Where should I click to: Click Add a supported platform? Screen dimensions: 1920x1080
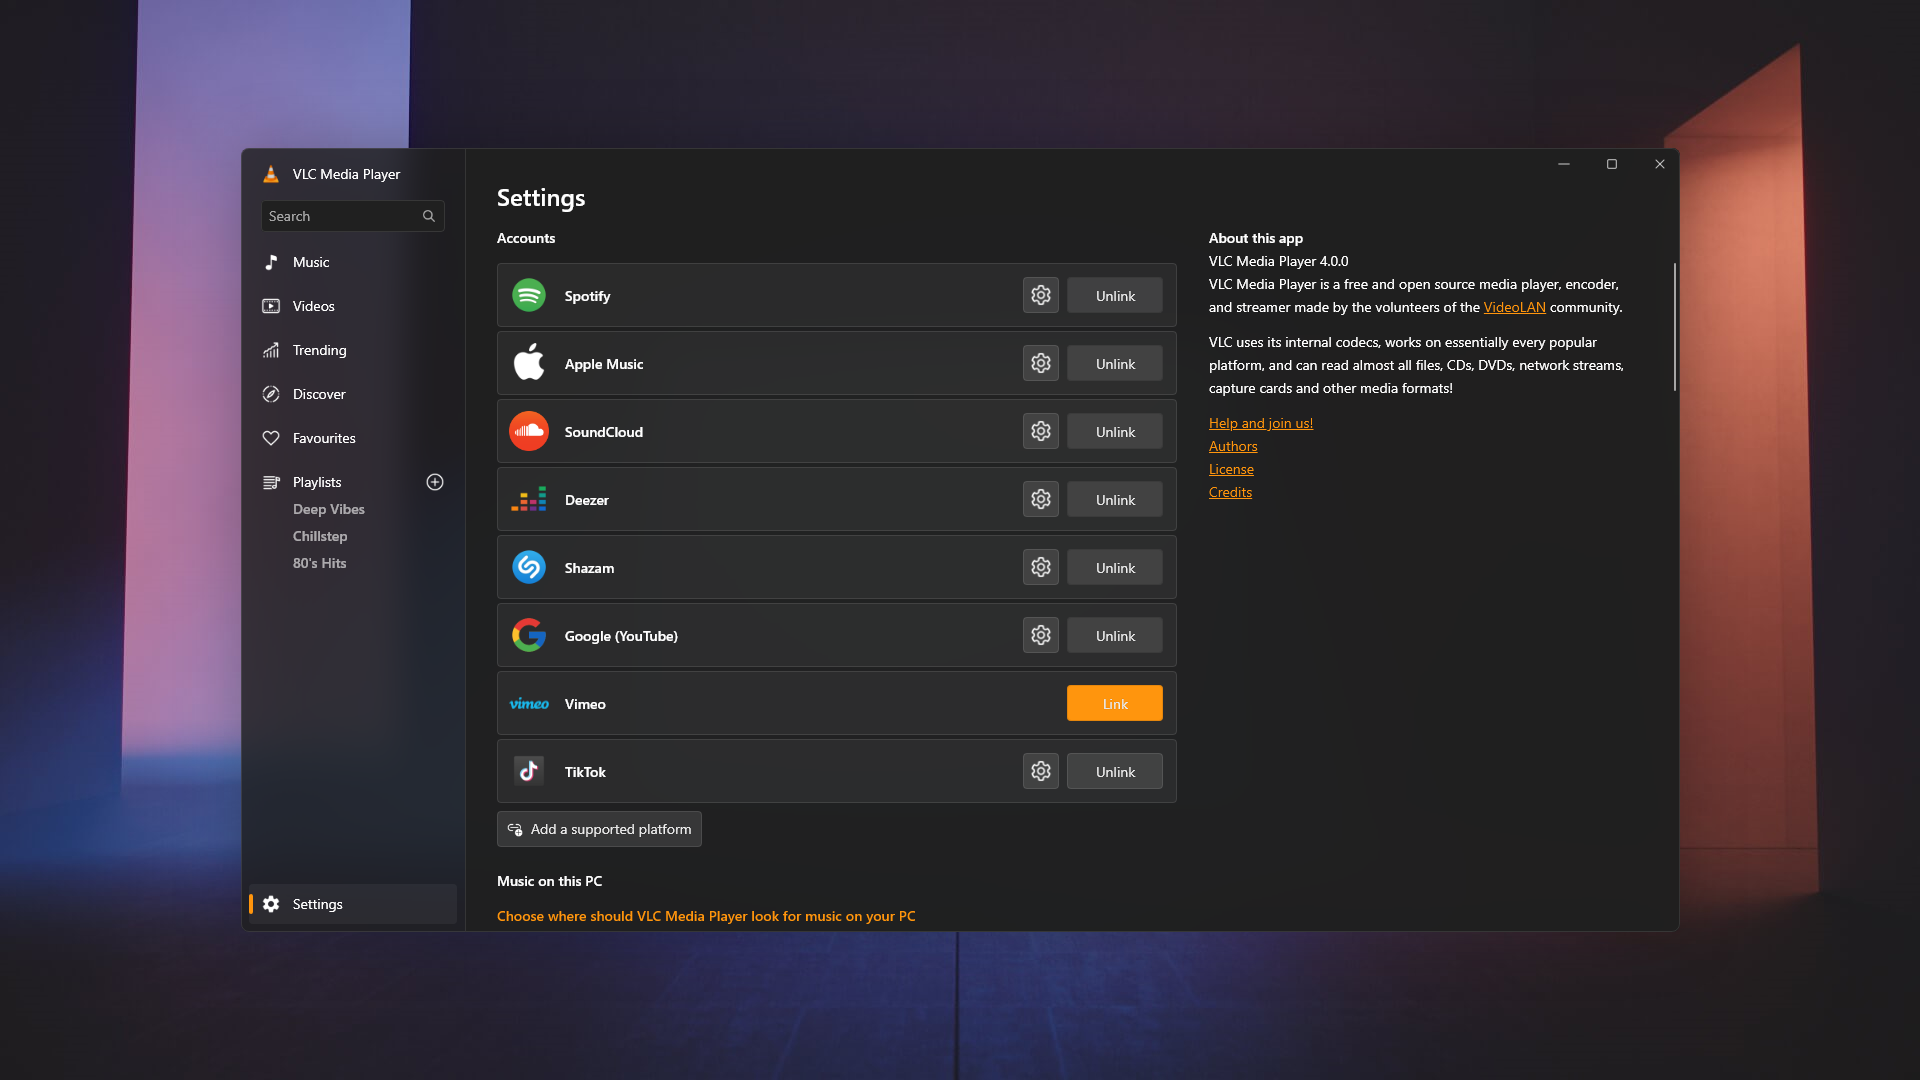(598, 828)
